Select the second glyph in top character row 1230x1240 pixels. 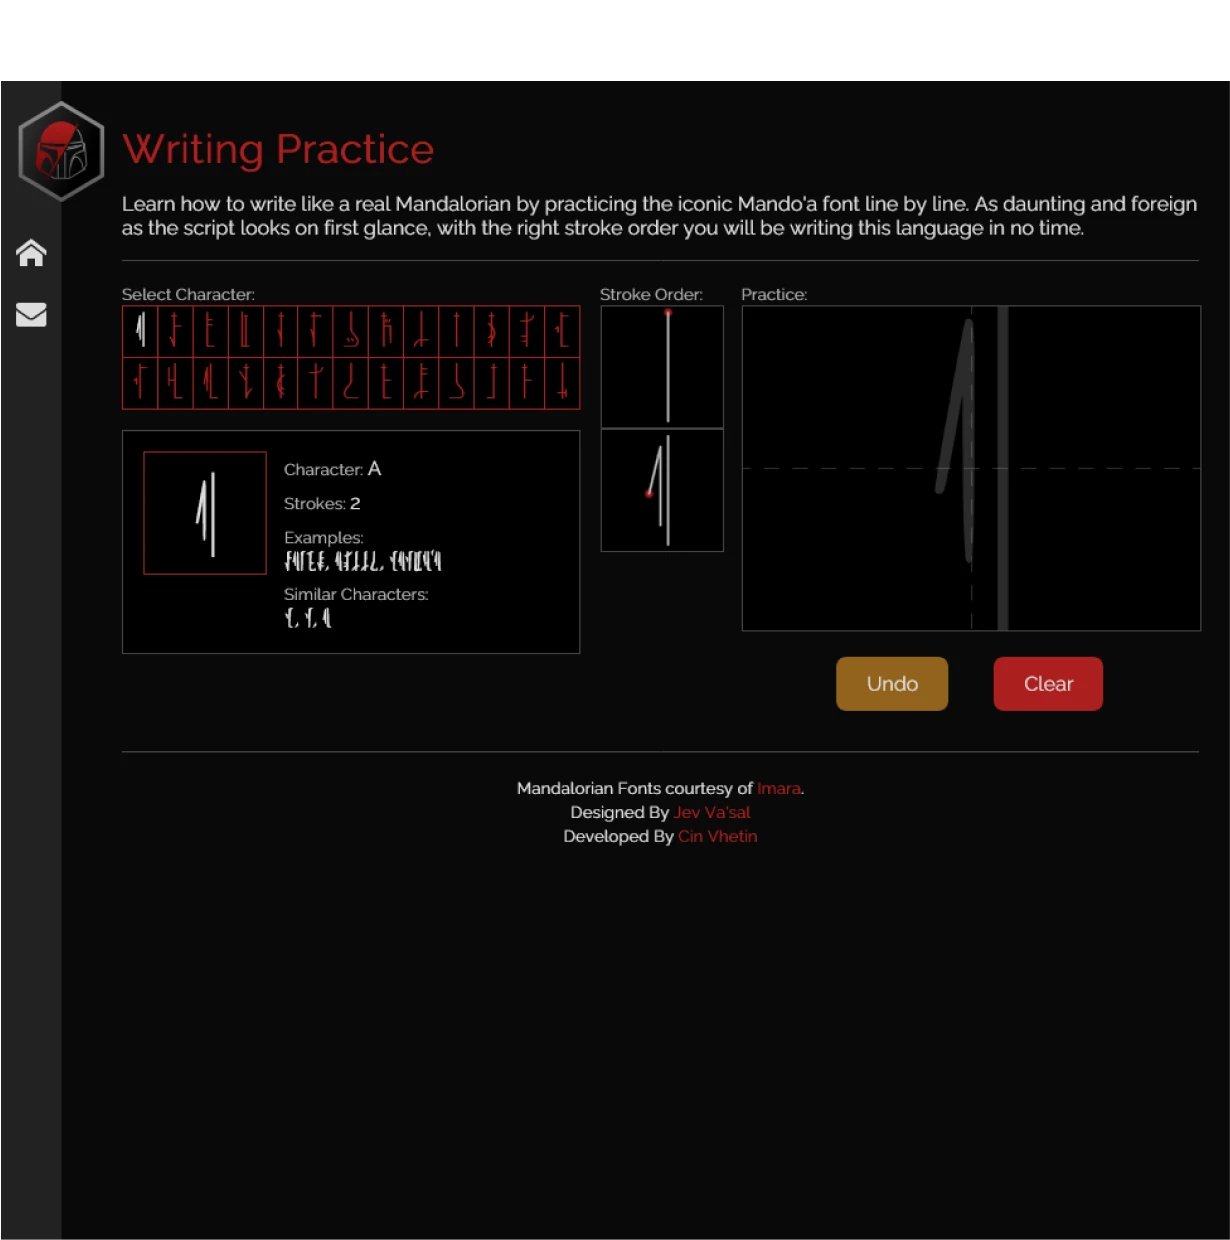point(175,331)
